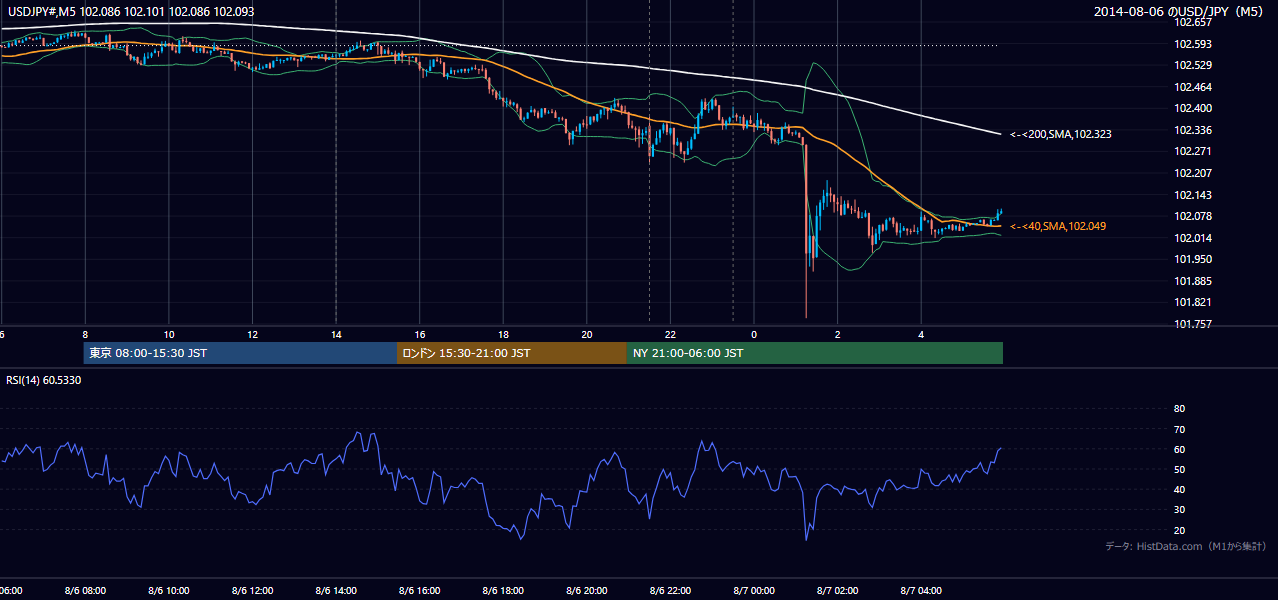Click time axis label 8/6 18:00

503,590
